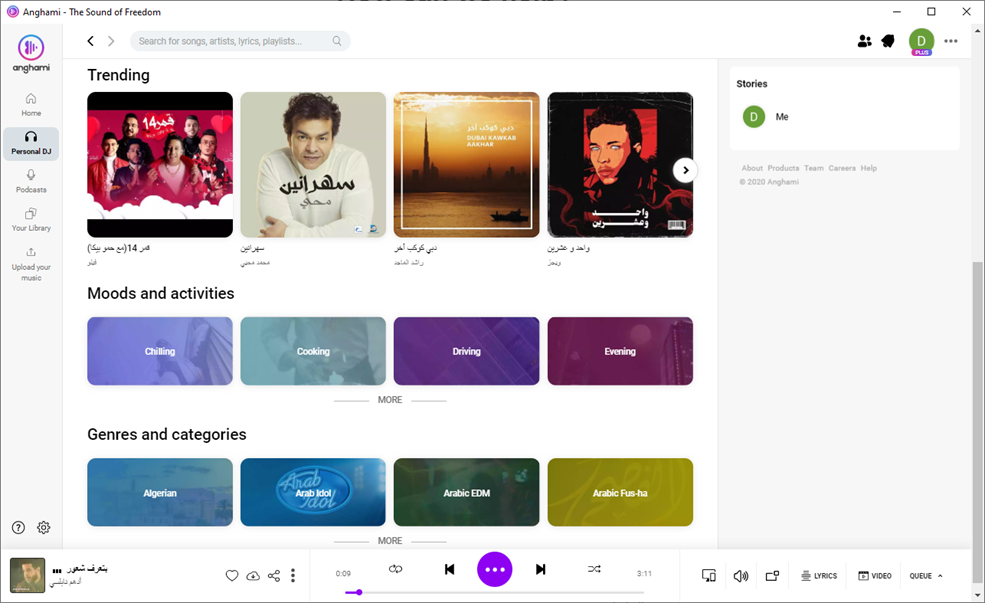Share the current song
Image resolution: width=985 pixels, height=603 pixels.
pos(274,575)
